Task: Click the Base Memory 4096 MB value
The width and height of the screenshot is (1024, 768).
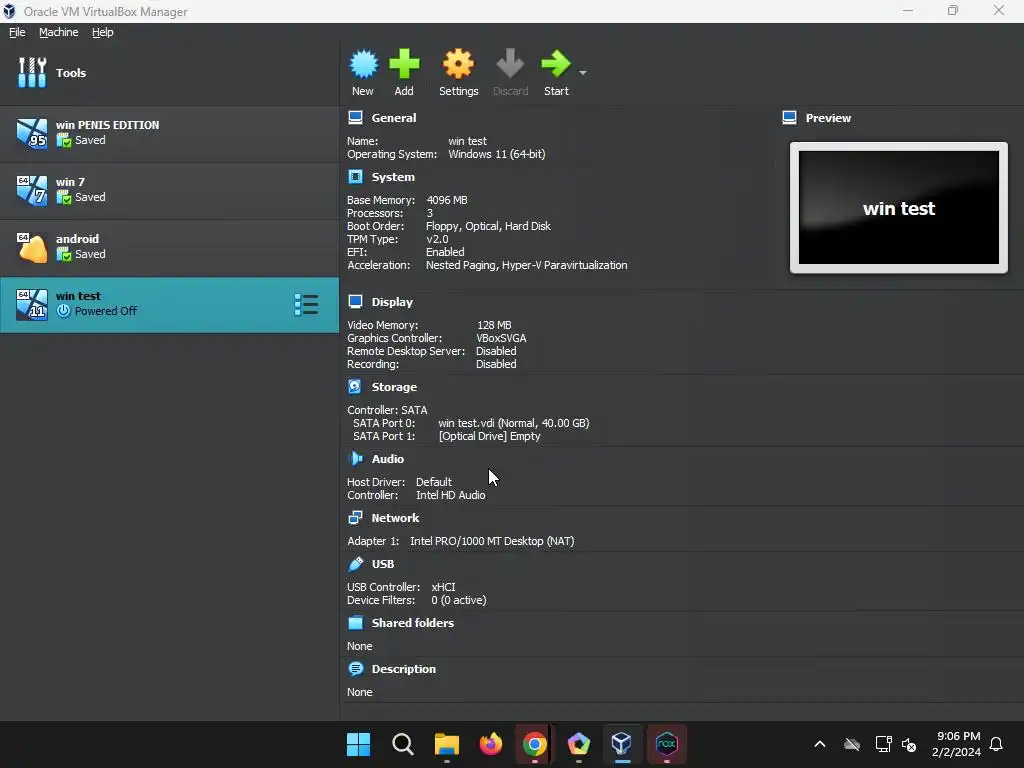Action: [x=447, y=200]
